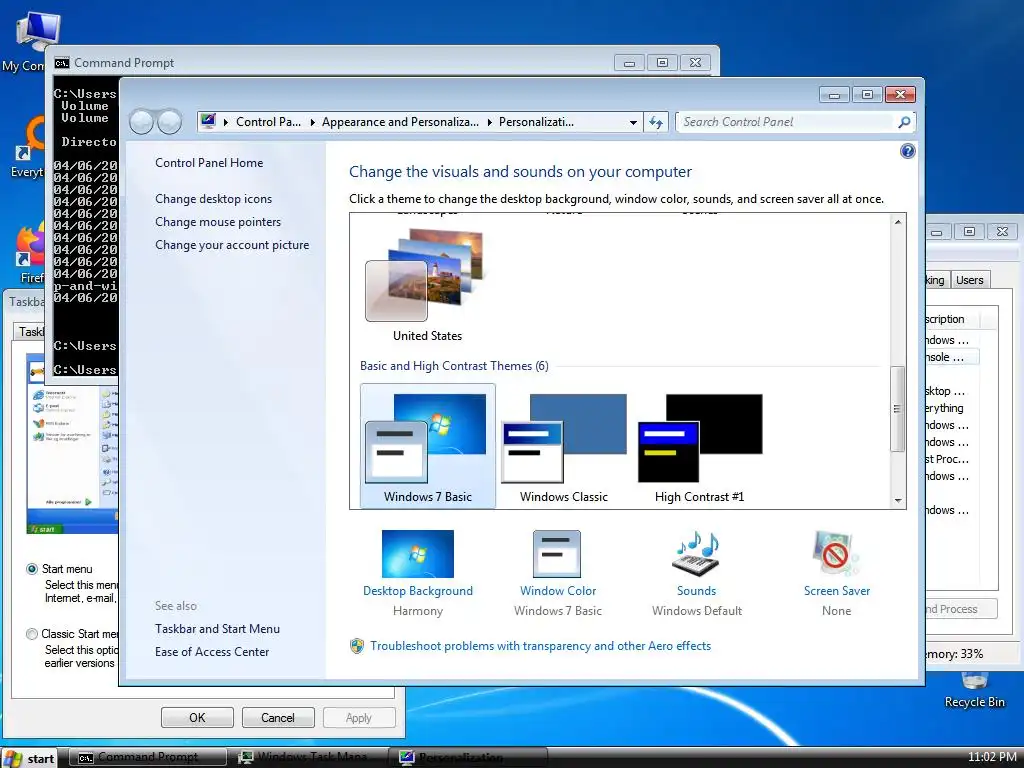The width and height of the screenshot is (1024, 768).
Task: Click the shield icon beside Troubleshoot link
Action: (x=357, y=646)
